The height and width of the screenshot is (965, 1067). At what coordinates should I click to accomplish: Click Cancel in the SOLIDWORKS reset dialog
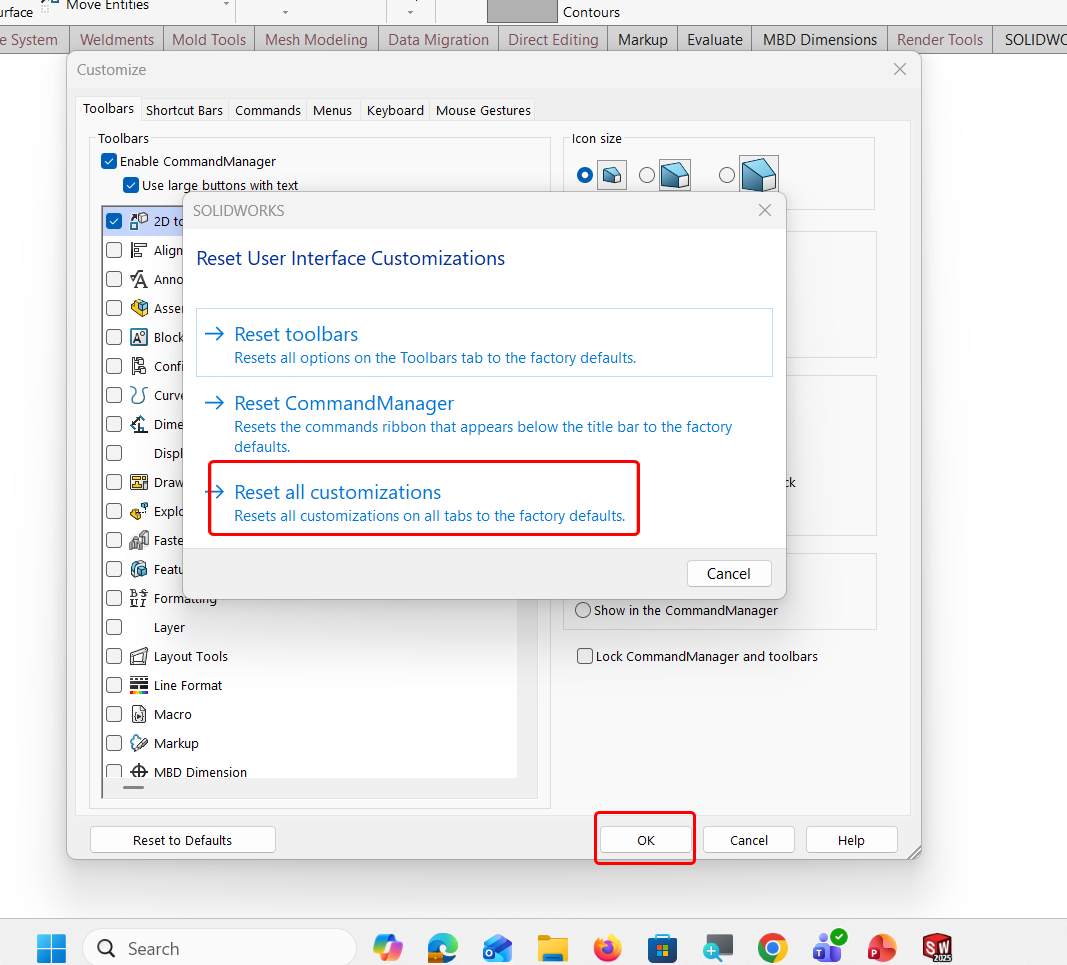(729, 574)
